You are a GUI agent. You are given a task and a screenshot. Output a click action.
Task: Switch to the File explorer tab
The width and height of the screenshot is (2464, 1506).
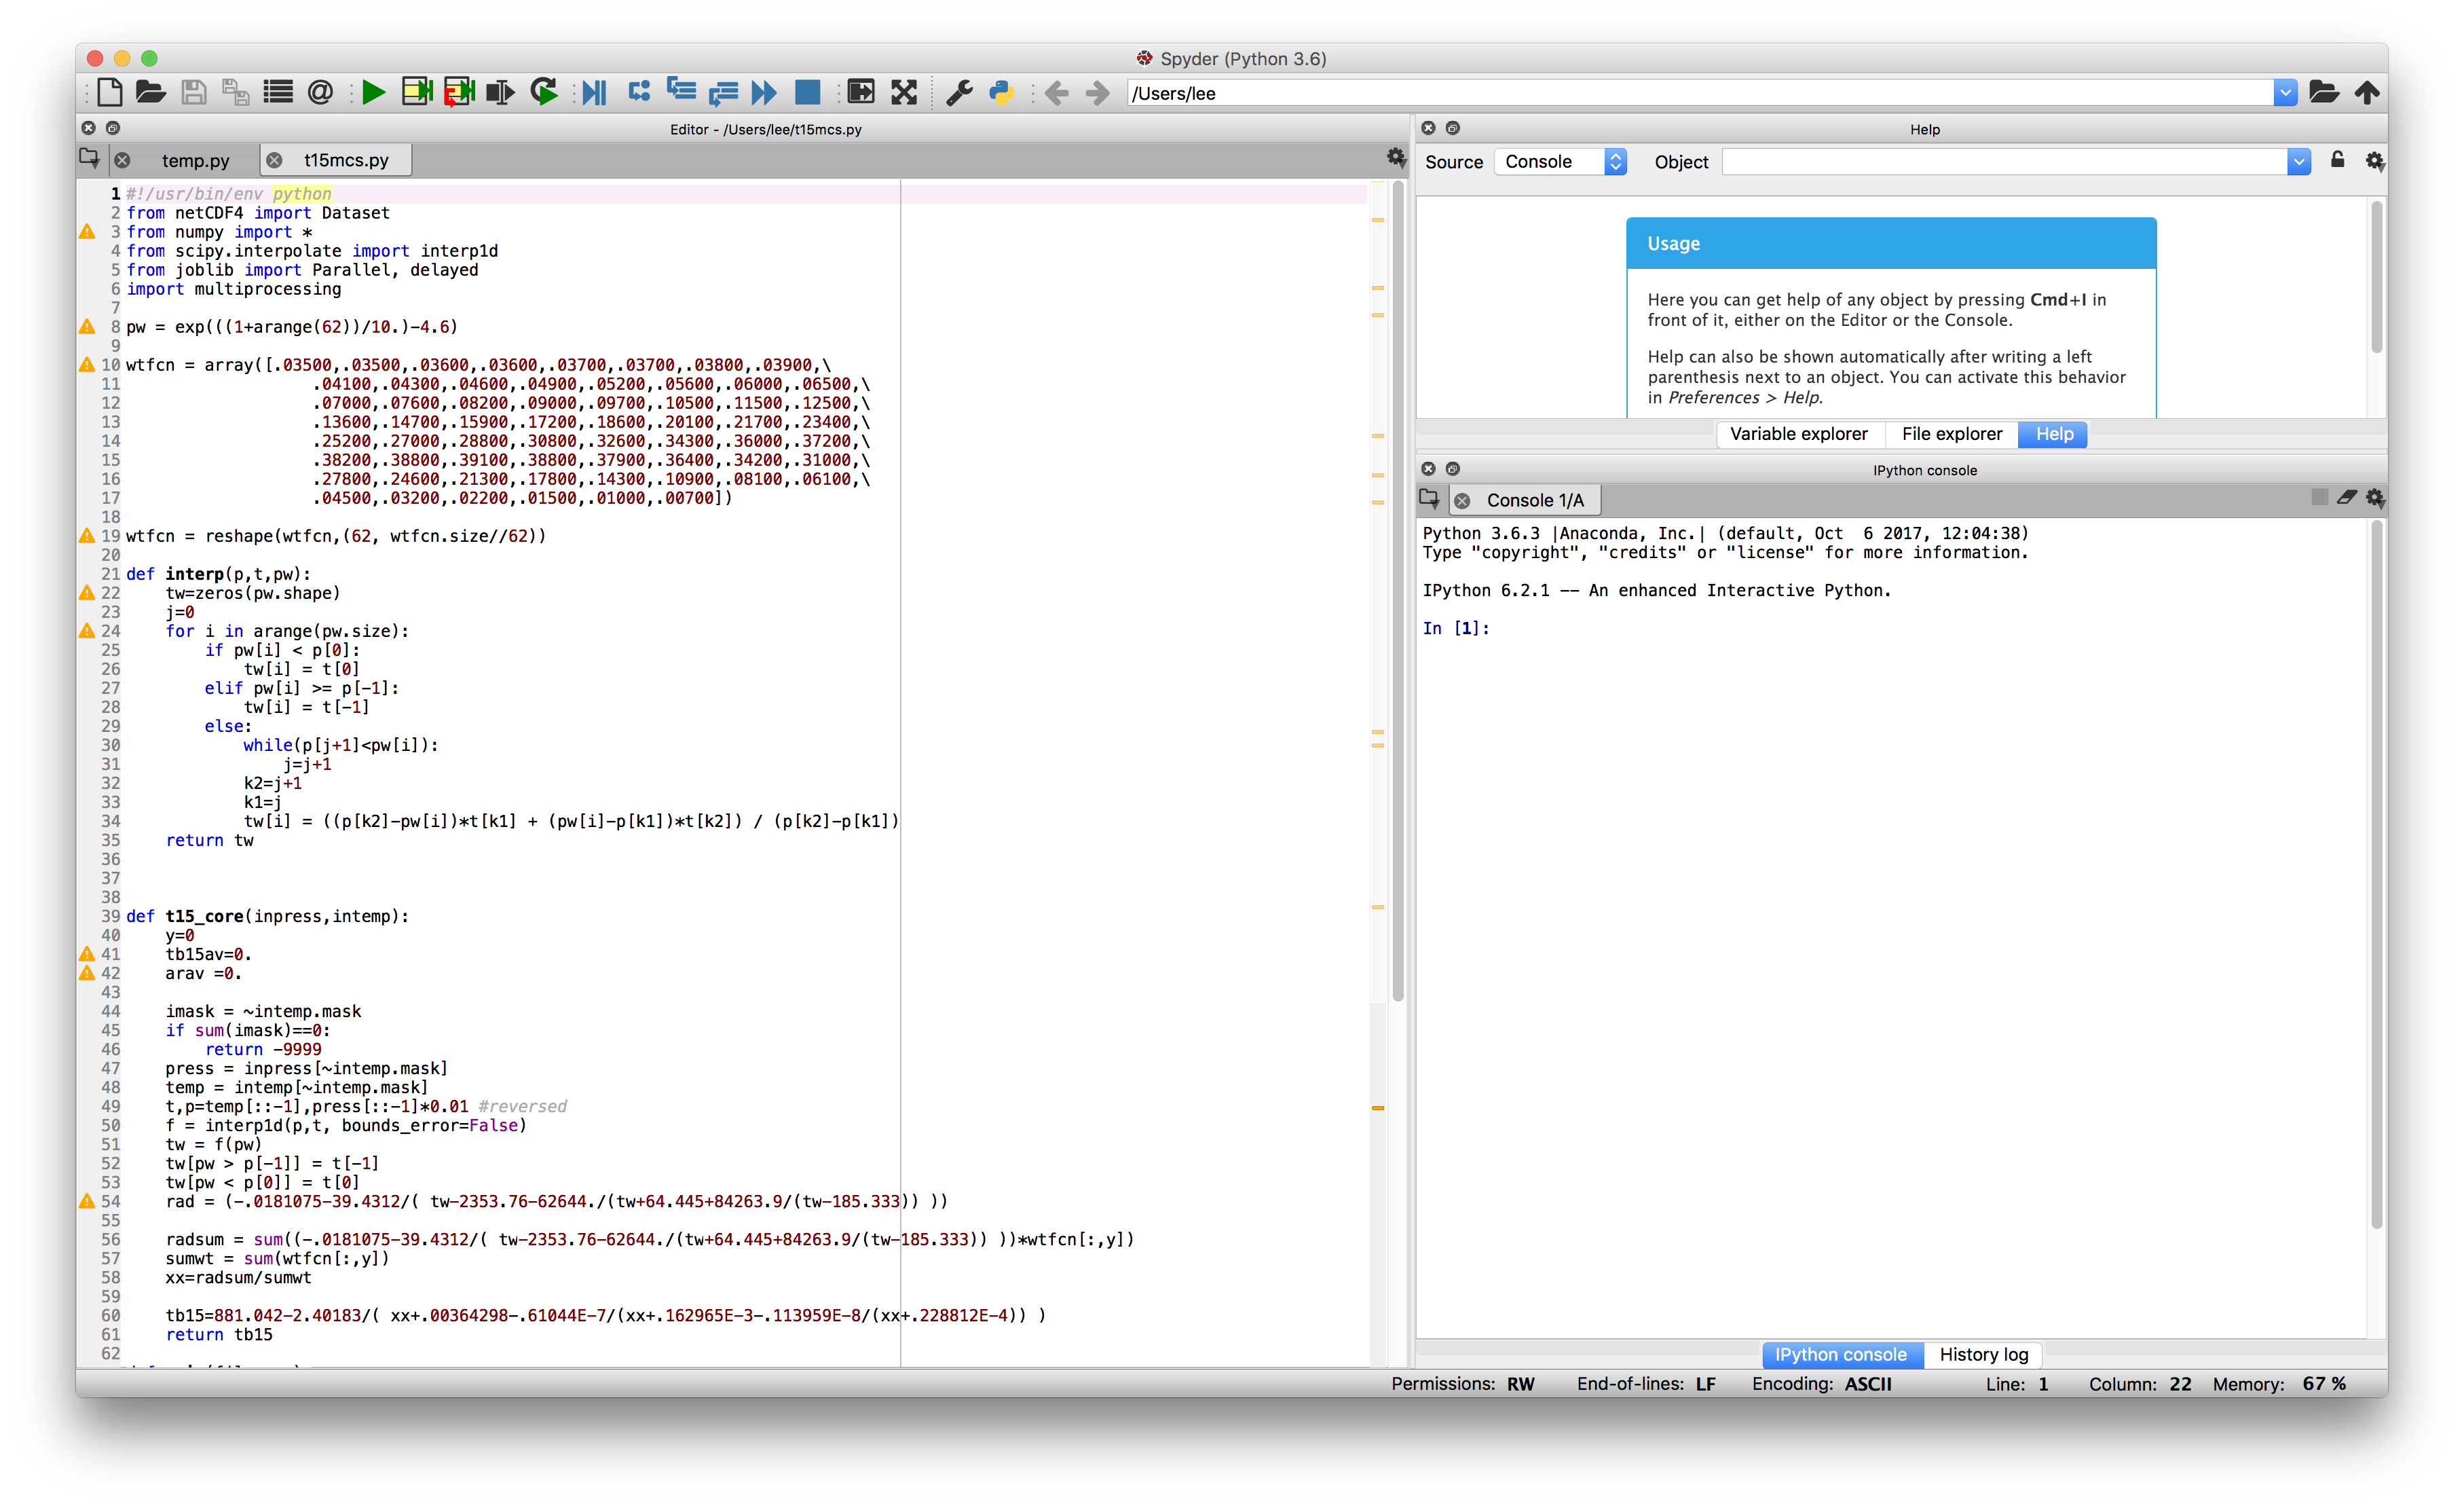click(1952, 434)
